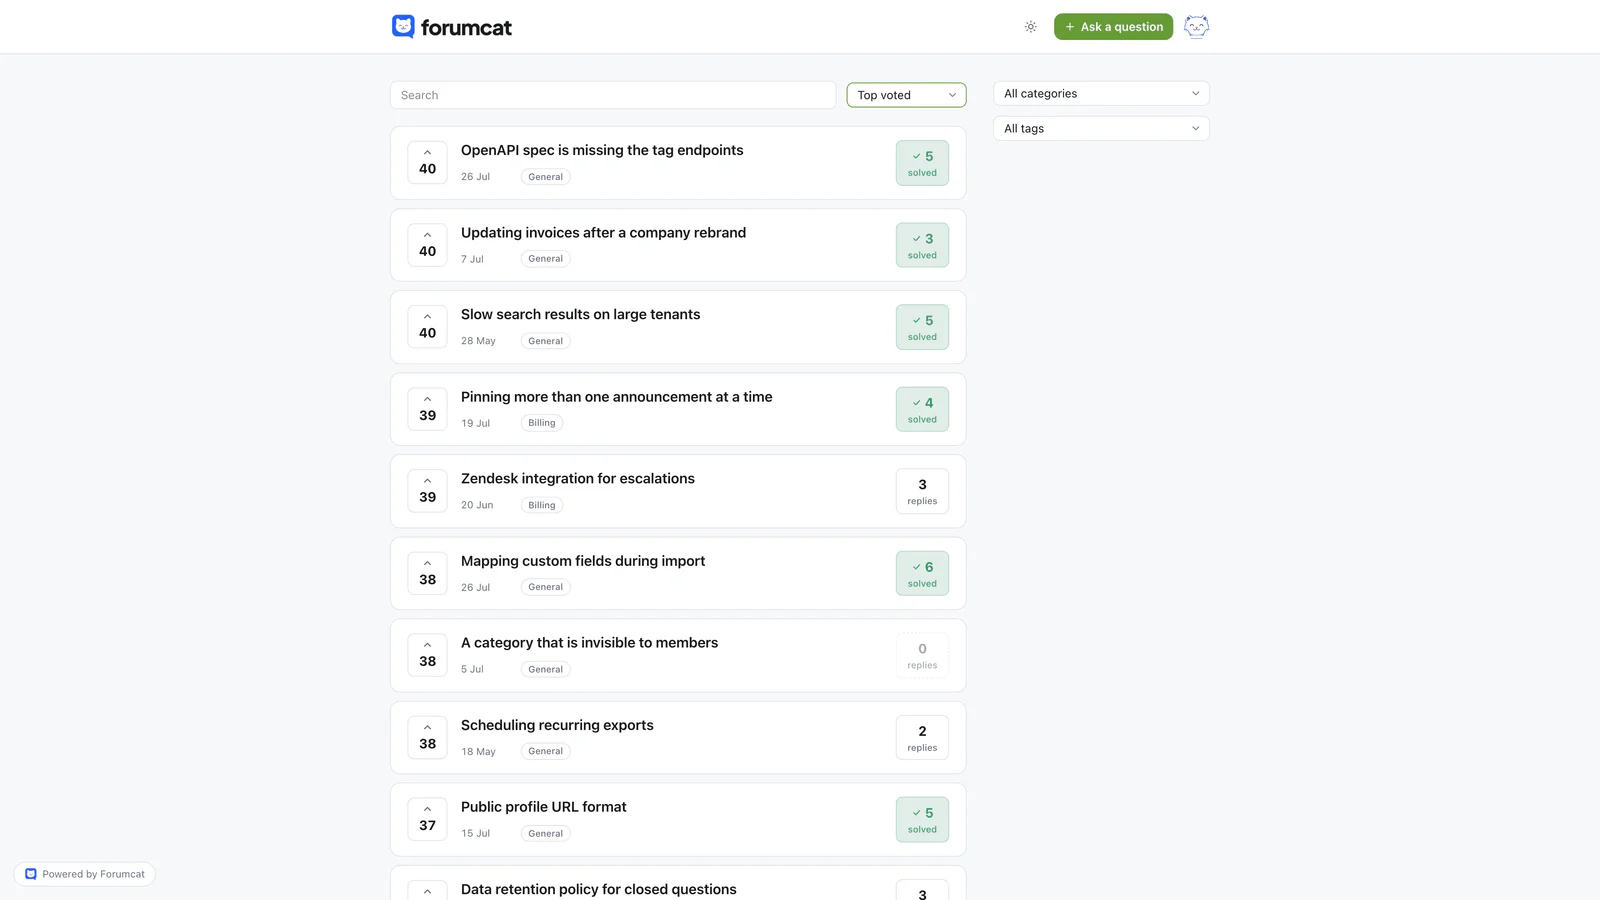Expand the All categories dropdown
1600x900 pixels.
click(1101, 93)
